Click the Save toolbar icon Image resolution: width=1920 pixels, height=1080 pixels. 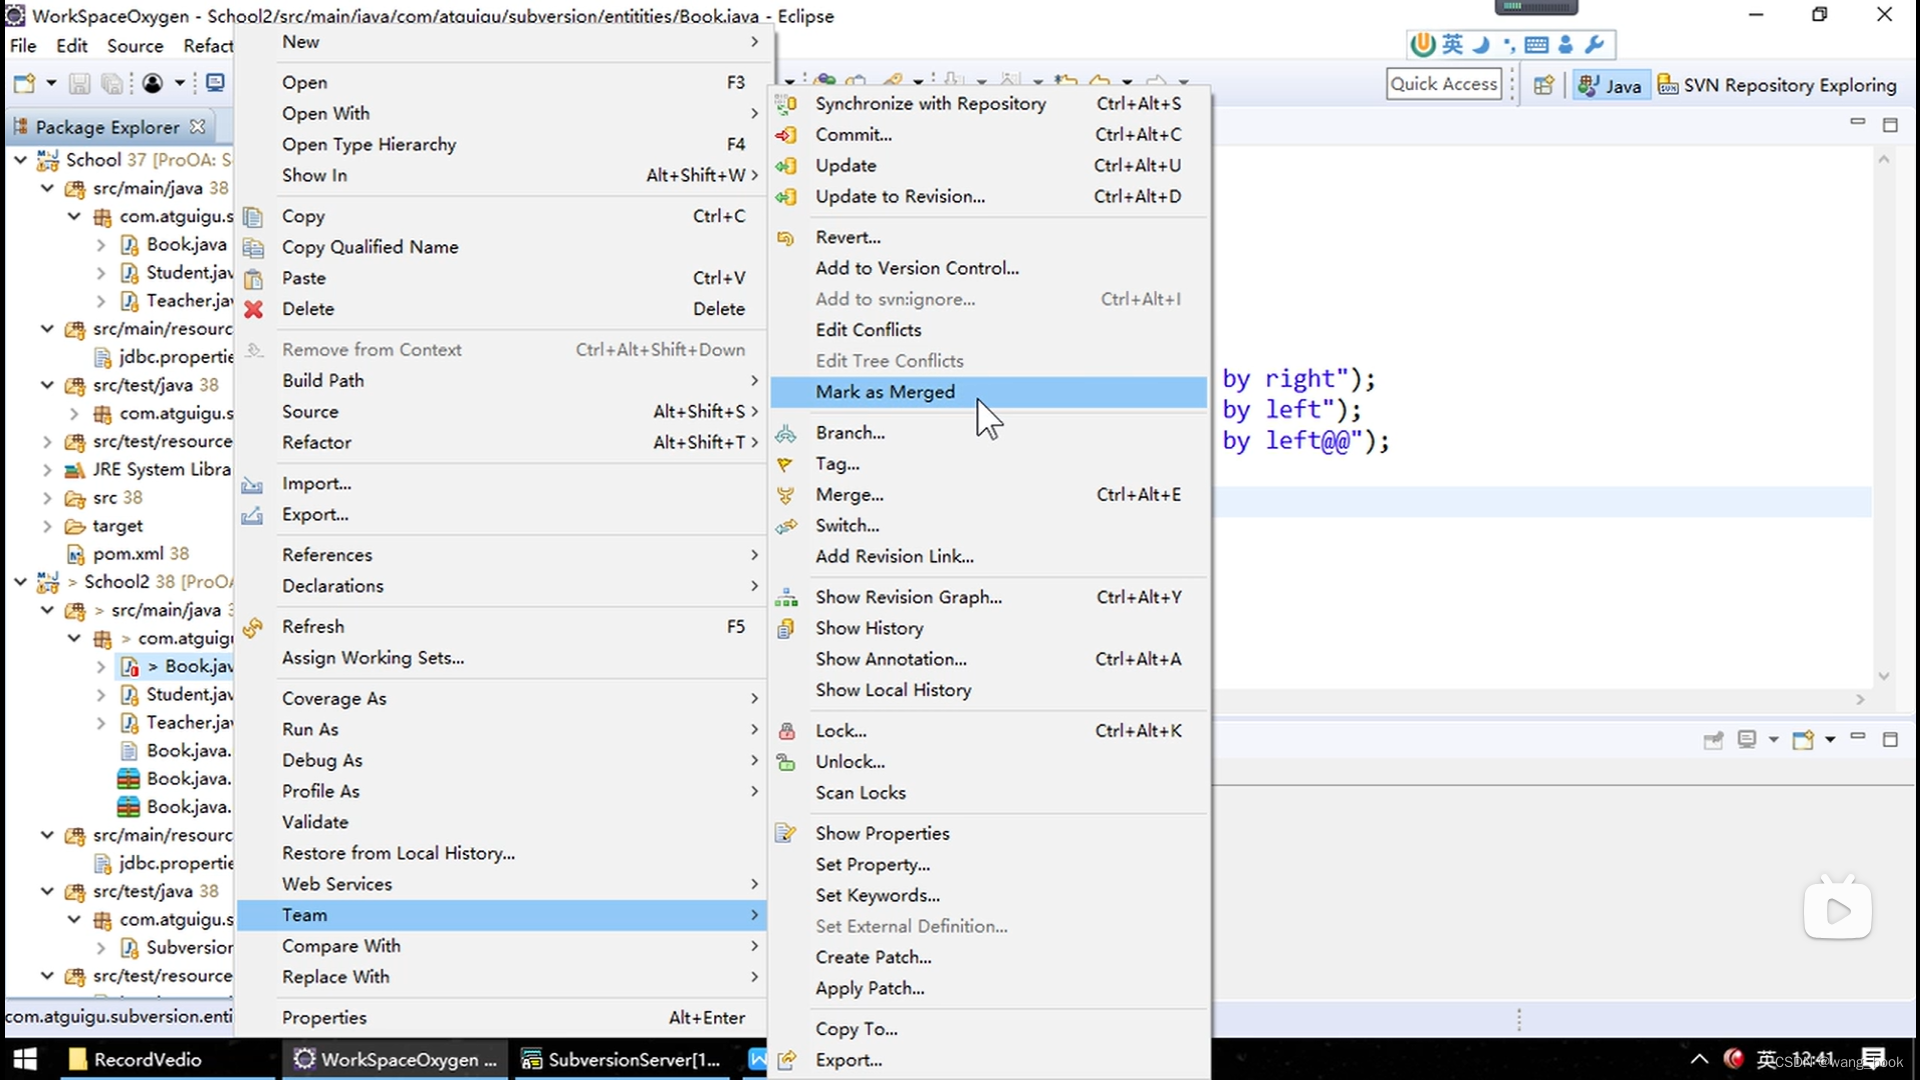point(79,83)
